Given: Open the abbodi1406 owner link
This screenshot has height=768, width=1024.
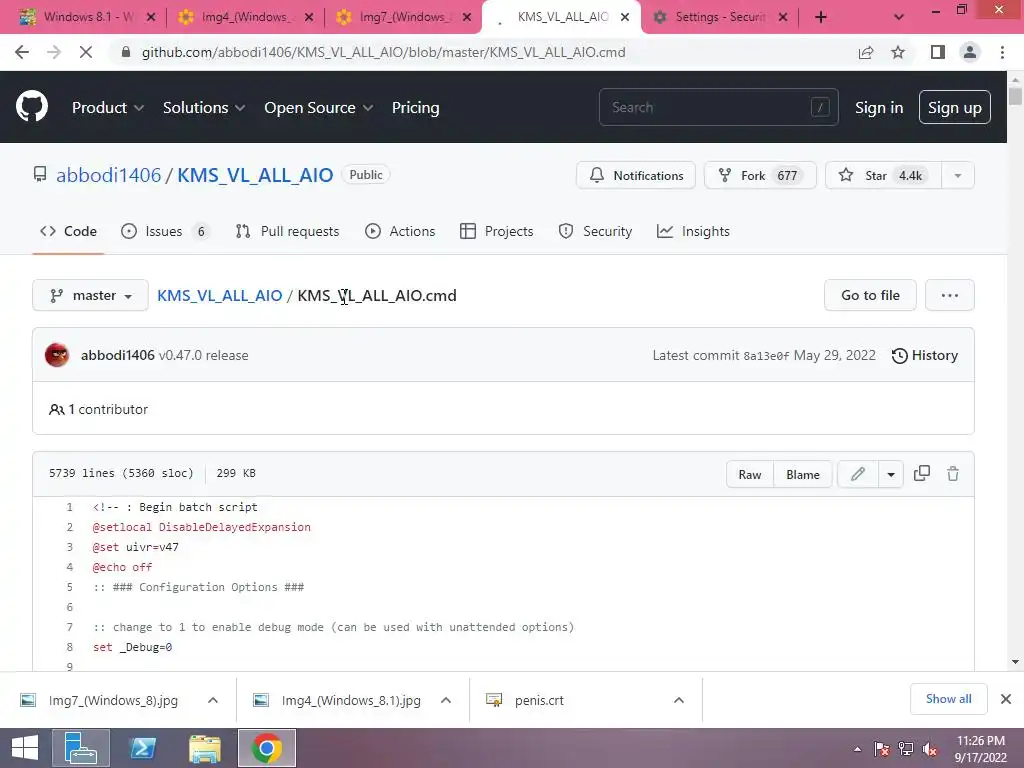Looking at the screenshot, I should (108, 175).
